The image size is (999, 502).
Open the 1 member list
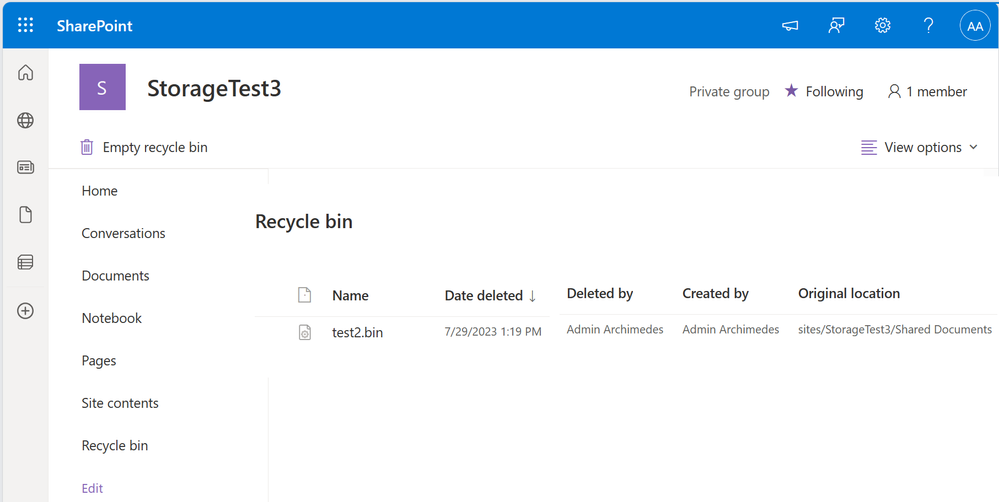(x=928, y=92)
